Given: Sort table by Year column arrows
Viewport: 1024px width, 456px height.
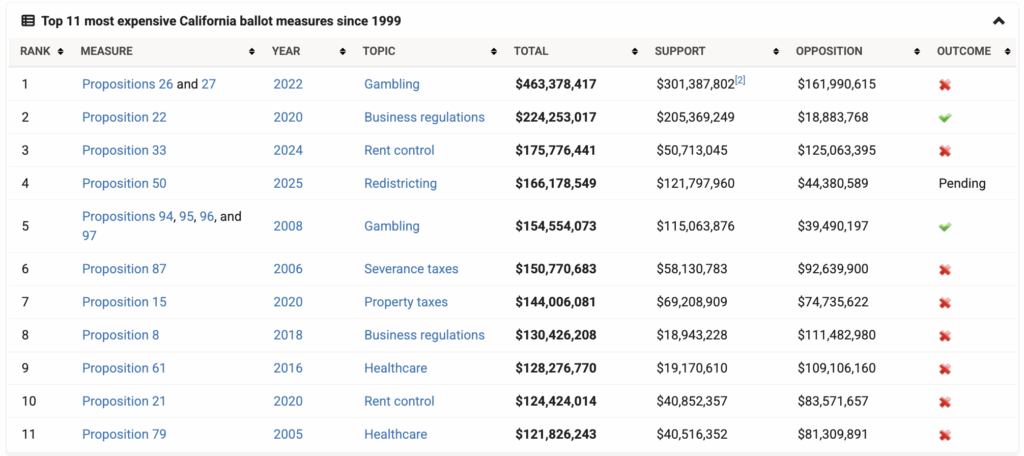Looking at the screenshot, I should 342,51.
